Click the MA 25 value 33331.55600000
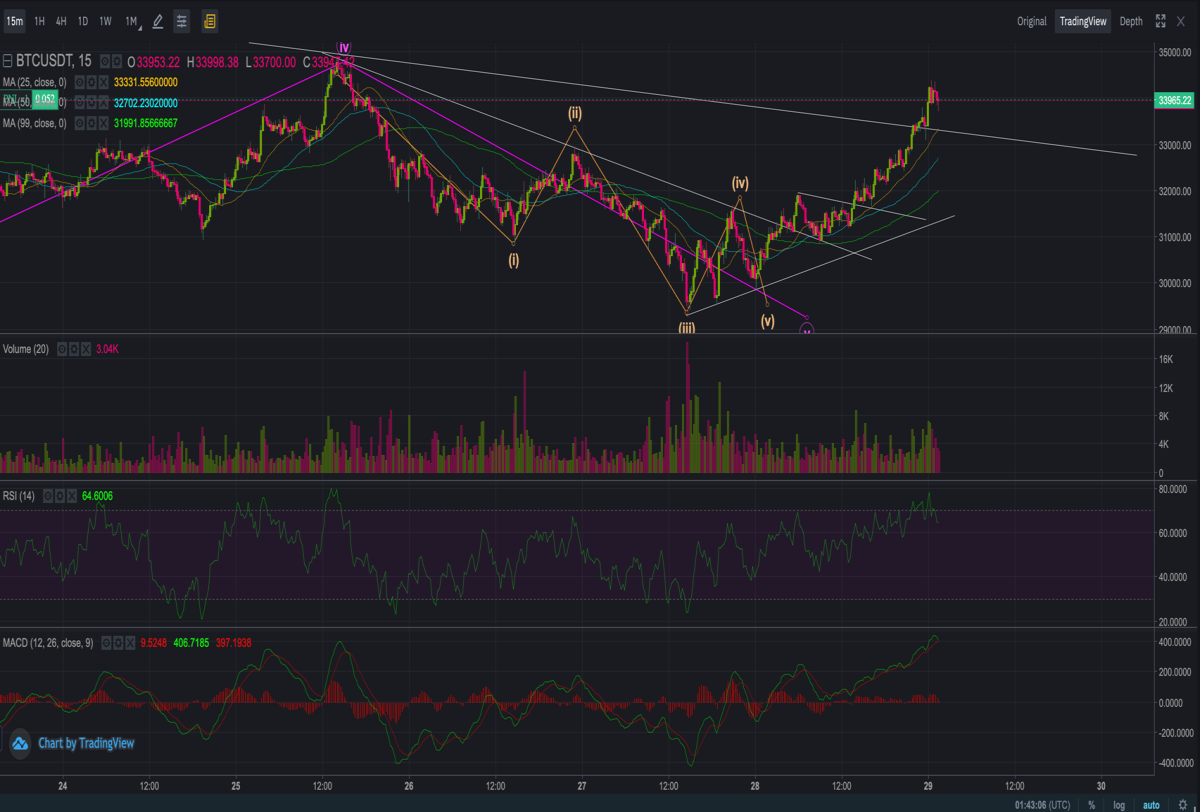Viewport: 1200px width, 812px height. click(x=146, y=82)
